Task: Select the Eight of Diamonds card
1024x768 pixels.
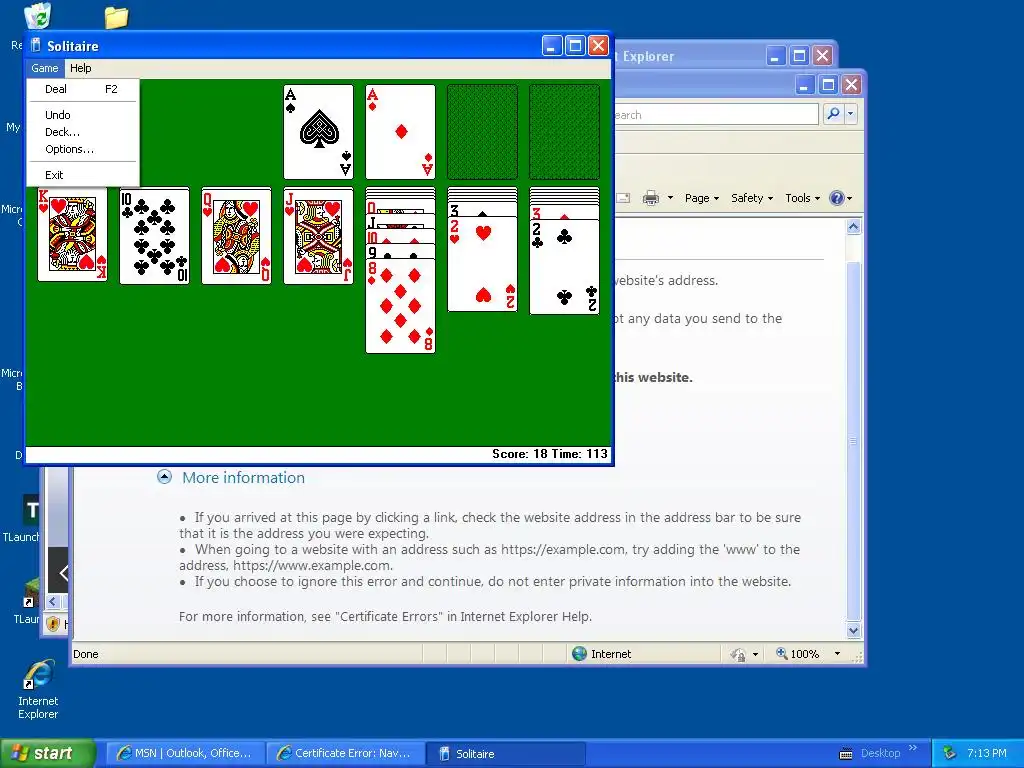Action: (400, 306)
